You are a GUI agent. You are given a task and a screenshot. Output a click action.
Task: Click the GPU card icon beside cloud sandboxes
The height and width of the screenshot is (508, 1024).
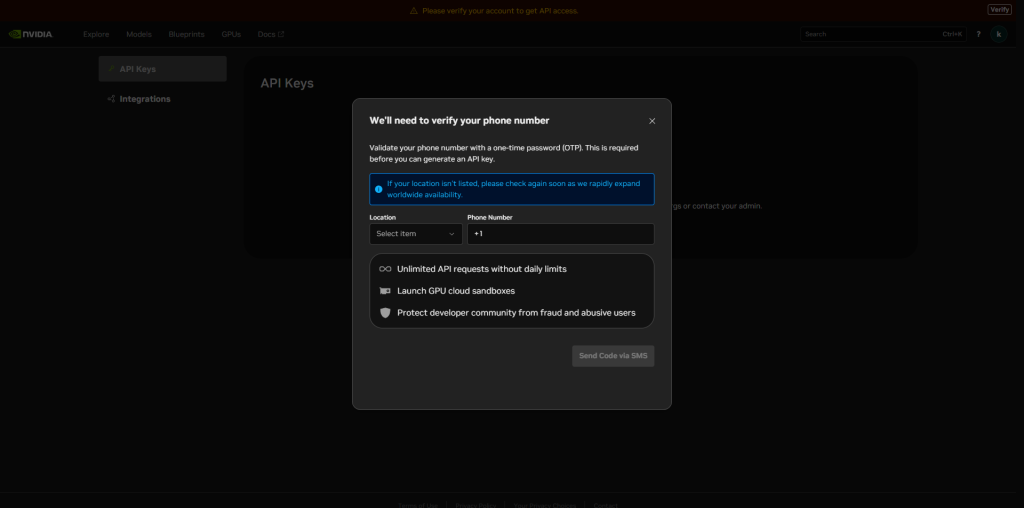coord(385,291)
